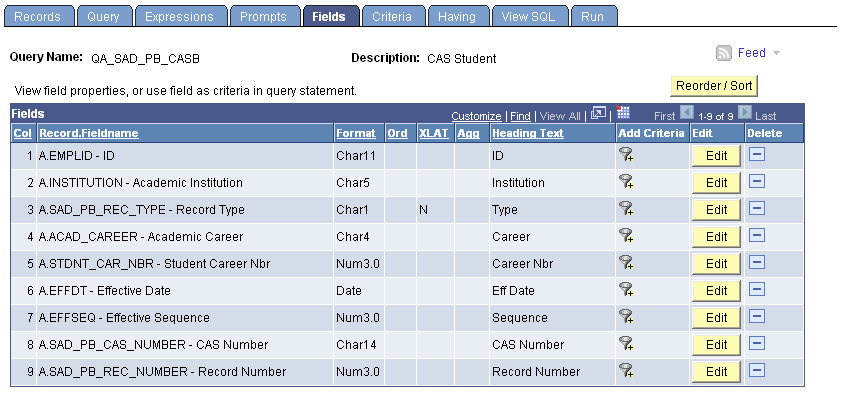Sort by Format column header
Image resolution: width=844 pixels, height=396 pixels.
[x=356, y=133]
